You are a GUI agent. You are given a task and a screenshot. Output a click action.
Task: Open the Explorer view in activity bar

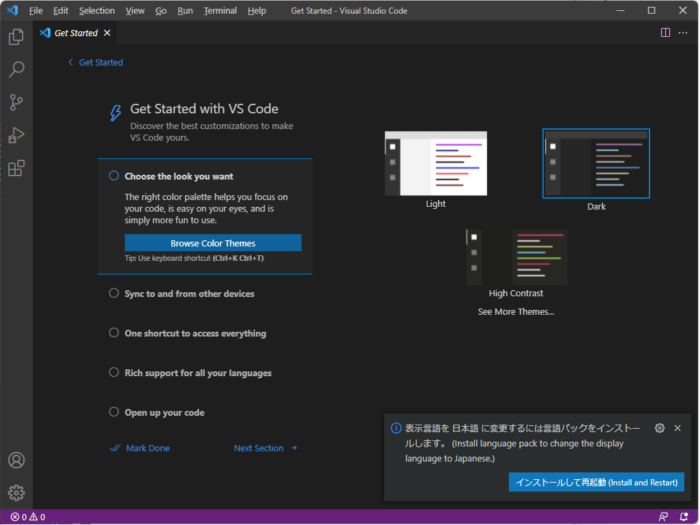click(16, 37)
